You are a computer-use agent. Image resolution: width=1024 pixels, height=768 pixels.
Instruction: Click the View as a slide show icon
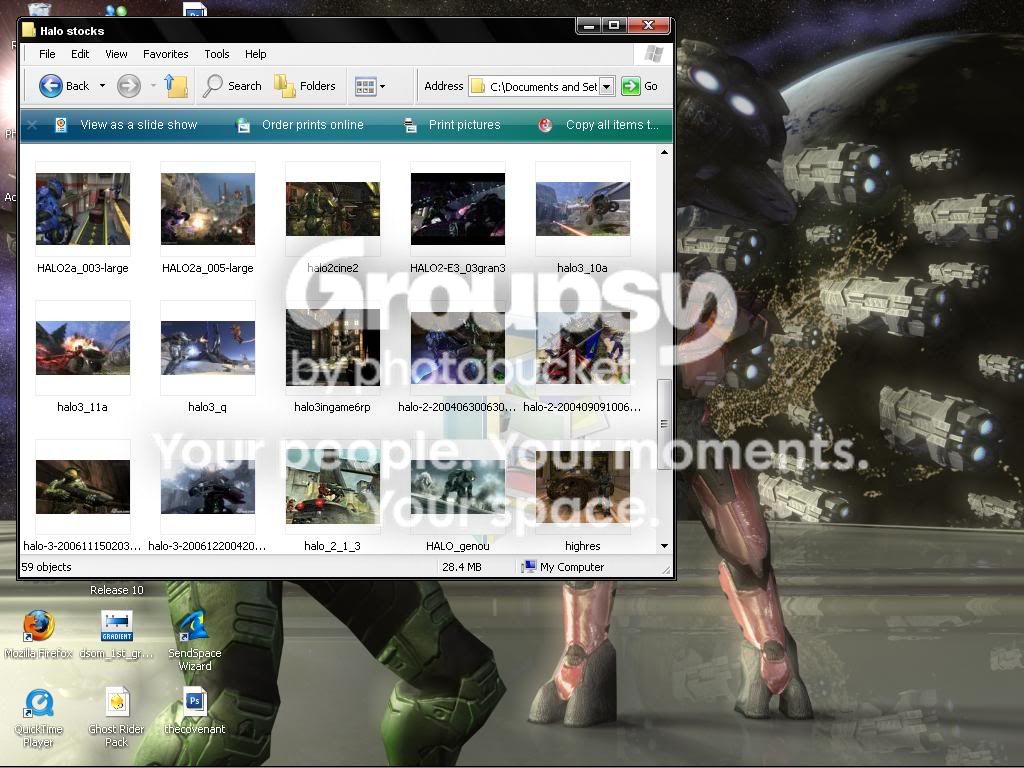(x=61, y=125)
